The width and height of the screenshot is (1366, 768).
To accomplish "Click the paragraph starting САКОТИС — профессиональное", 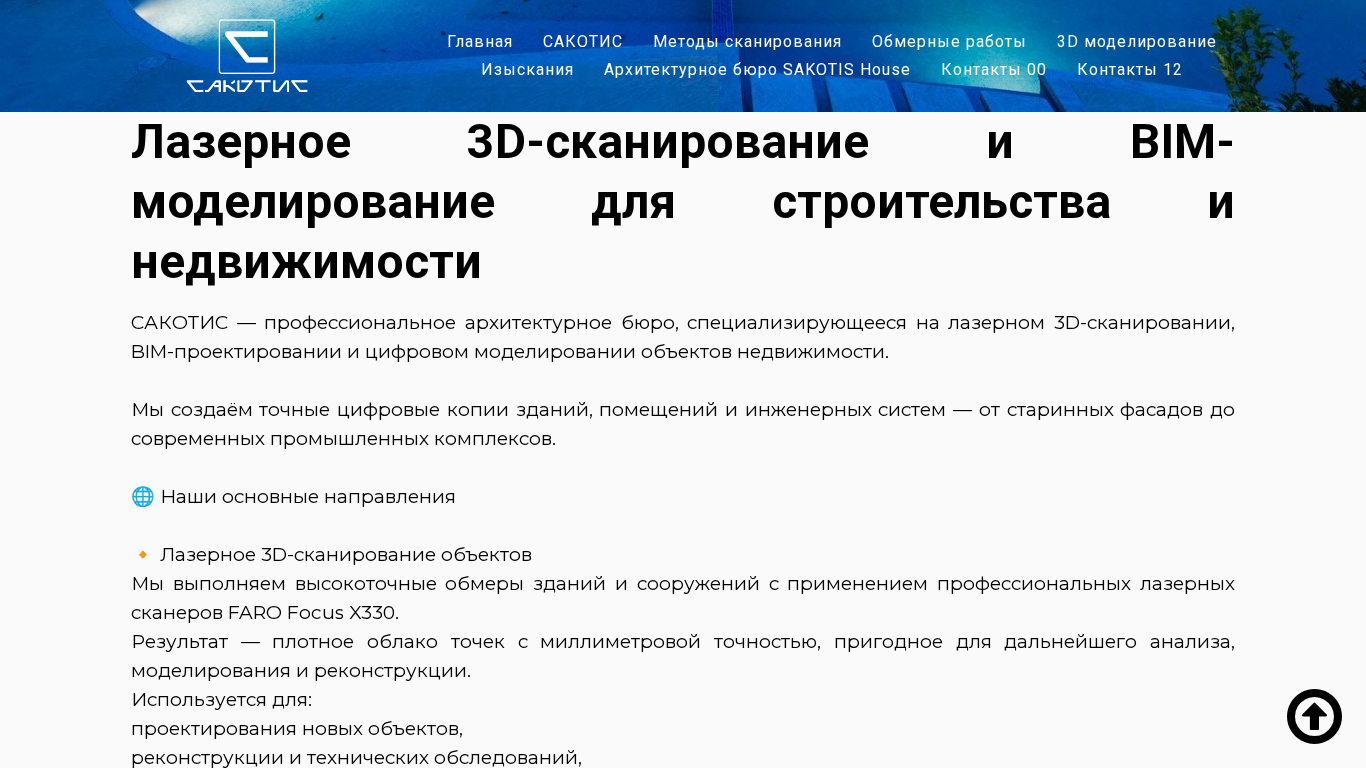I will (683, 337).
